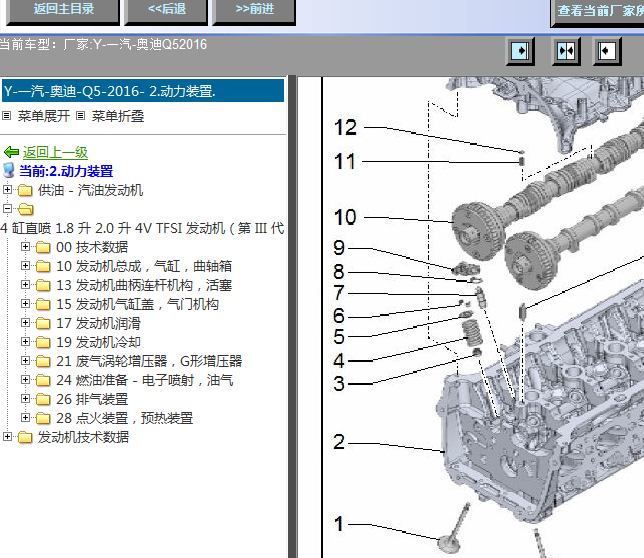Follow the 返回上一级 link
This screenshot has width=644, height=558.
tap(55, 152)
